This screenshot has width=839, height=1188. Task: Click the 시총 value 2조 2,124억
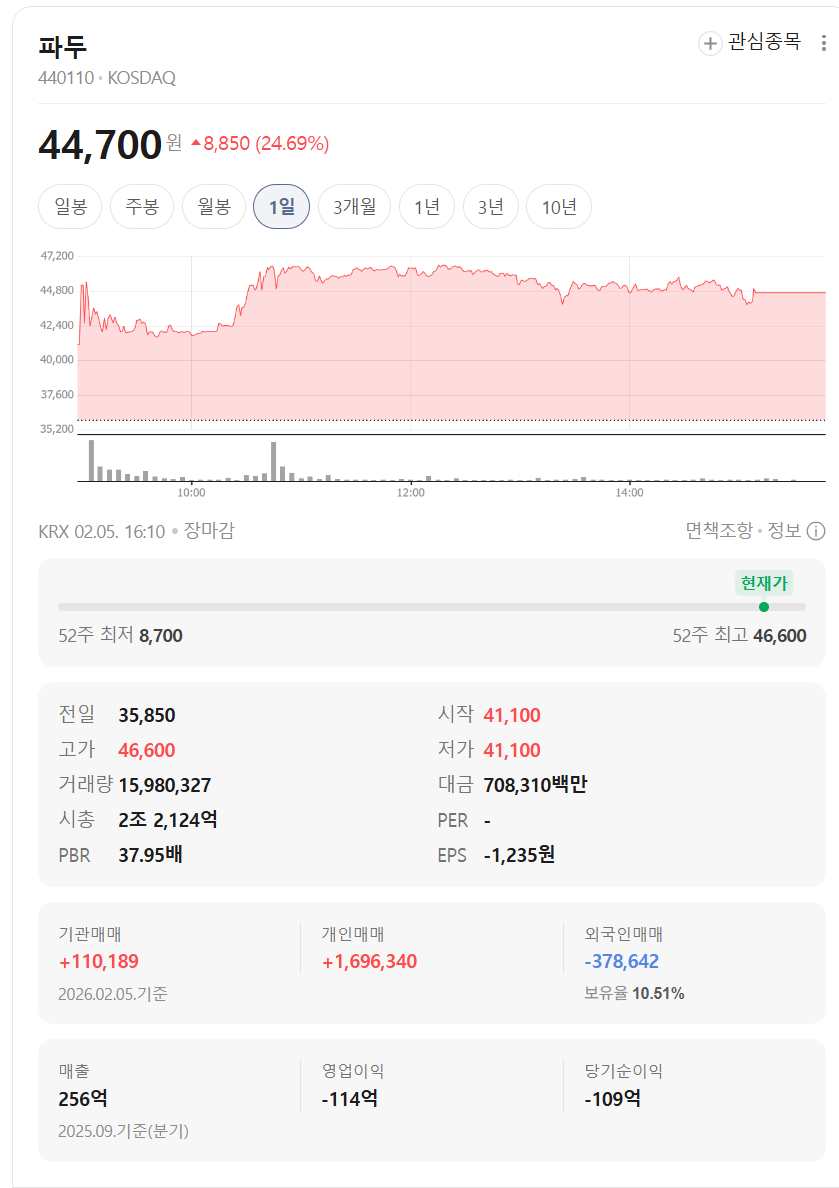pos(168,820)
